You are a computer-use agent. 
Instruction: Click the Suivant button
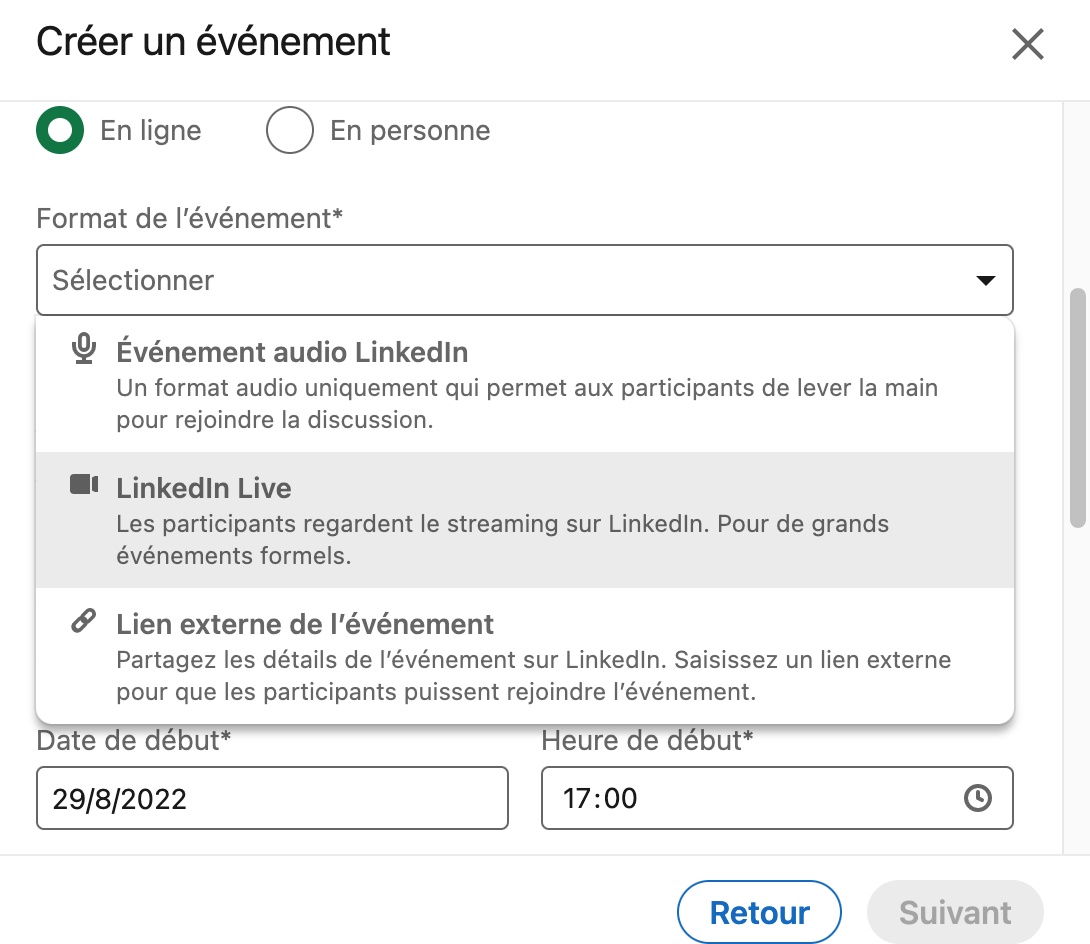pyautogui.click(x=955, y=912)
